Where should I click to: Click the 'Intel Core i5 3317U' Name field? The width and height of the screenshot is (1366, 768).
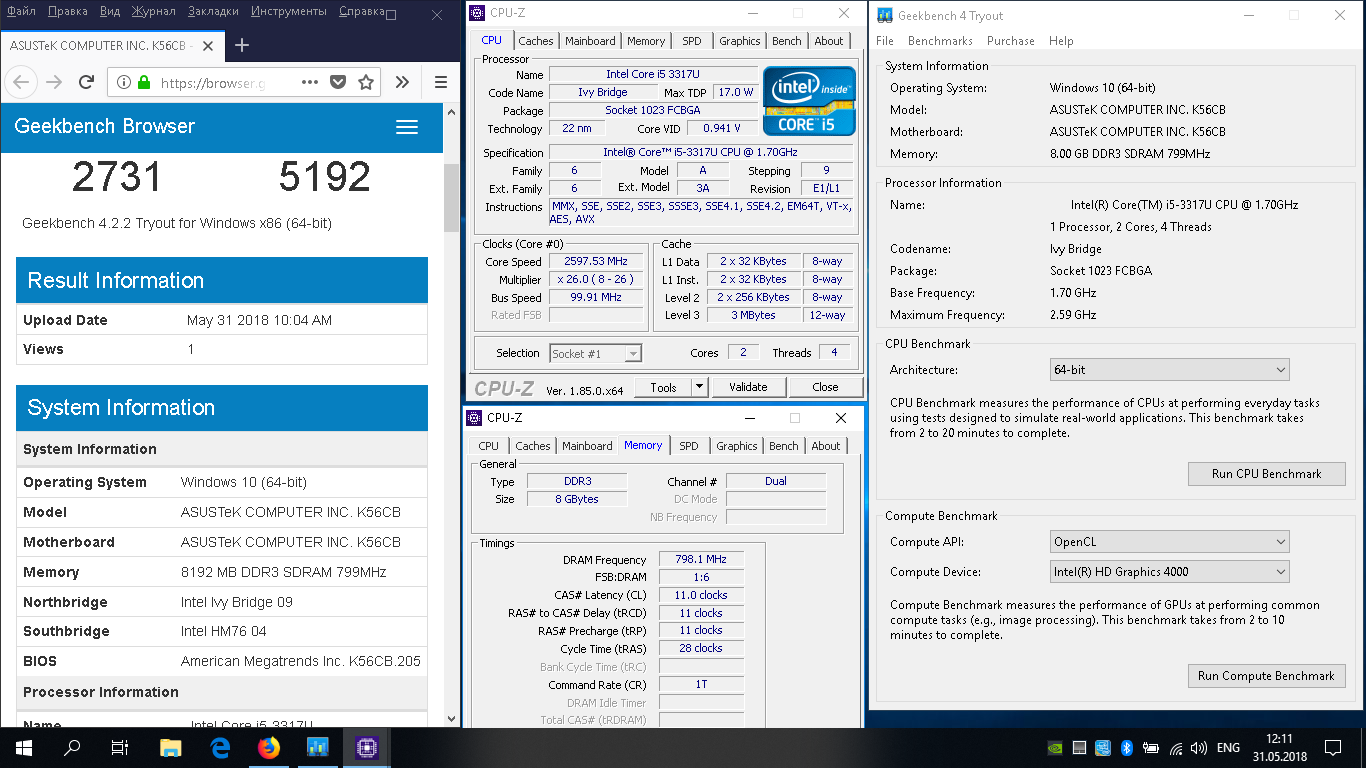click(651, 75)
